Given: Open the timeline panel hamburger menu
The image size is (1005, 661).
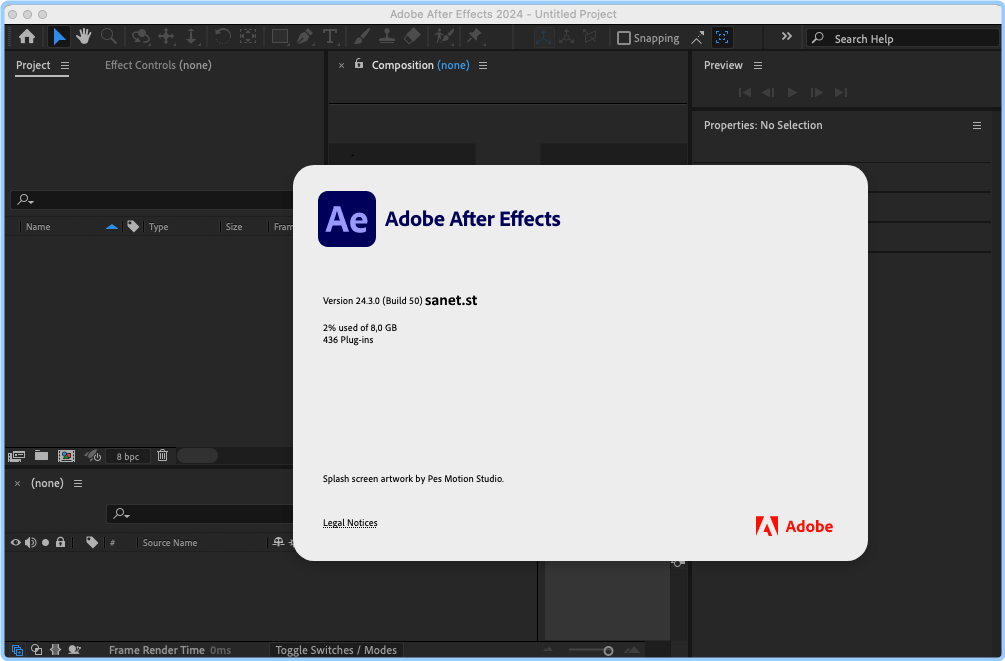Looking at the screenshot, I should tap(78, 483).
